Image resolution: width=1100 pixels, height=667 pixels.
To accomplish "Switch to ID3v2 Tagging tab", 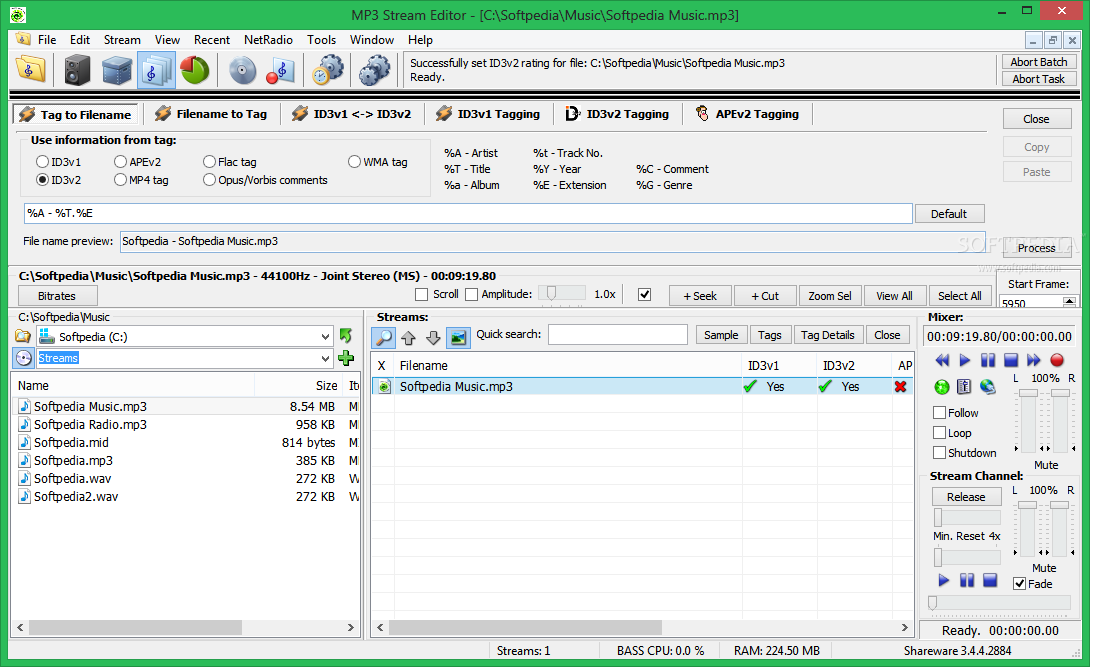I will coord(618,114).
